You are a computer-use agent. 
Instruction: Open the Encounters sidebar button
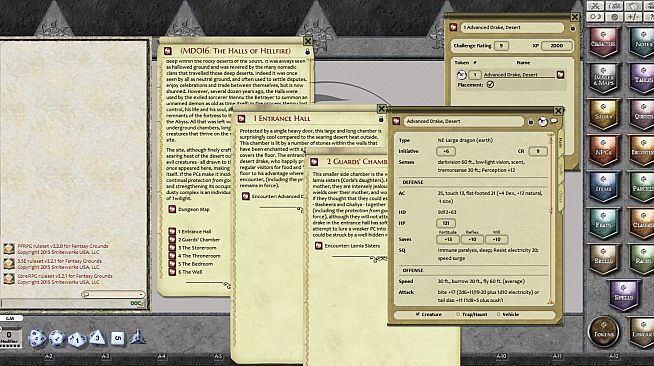642,150
